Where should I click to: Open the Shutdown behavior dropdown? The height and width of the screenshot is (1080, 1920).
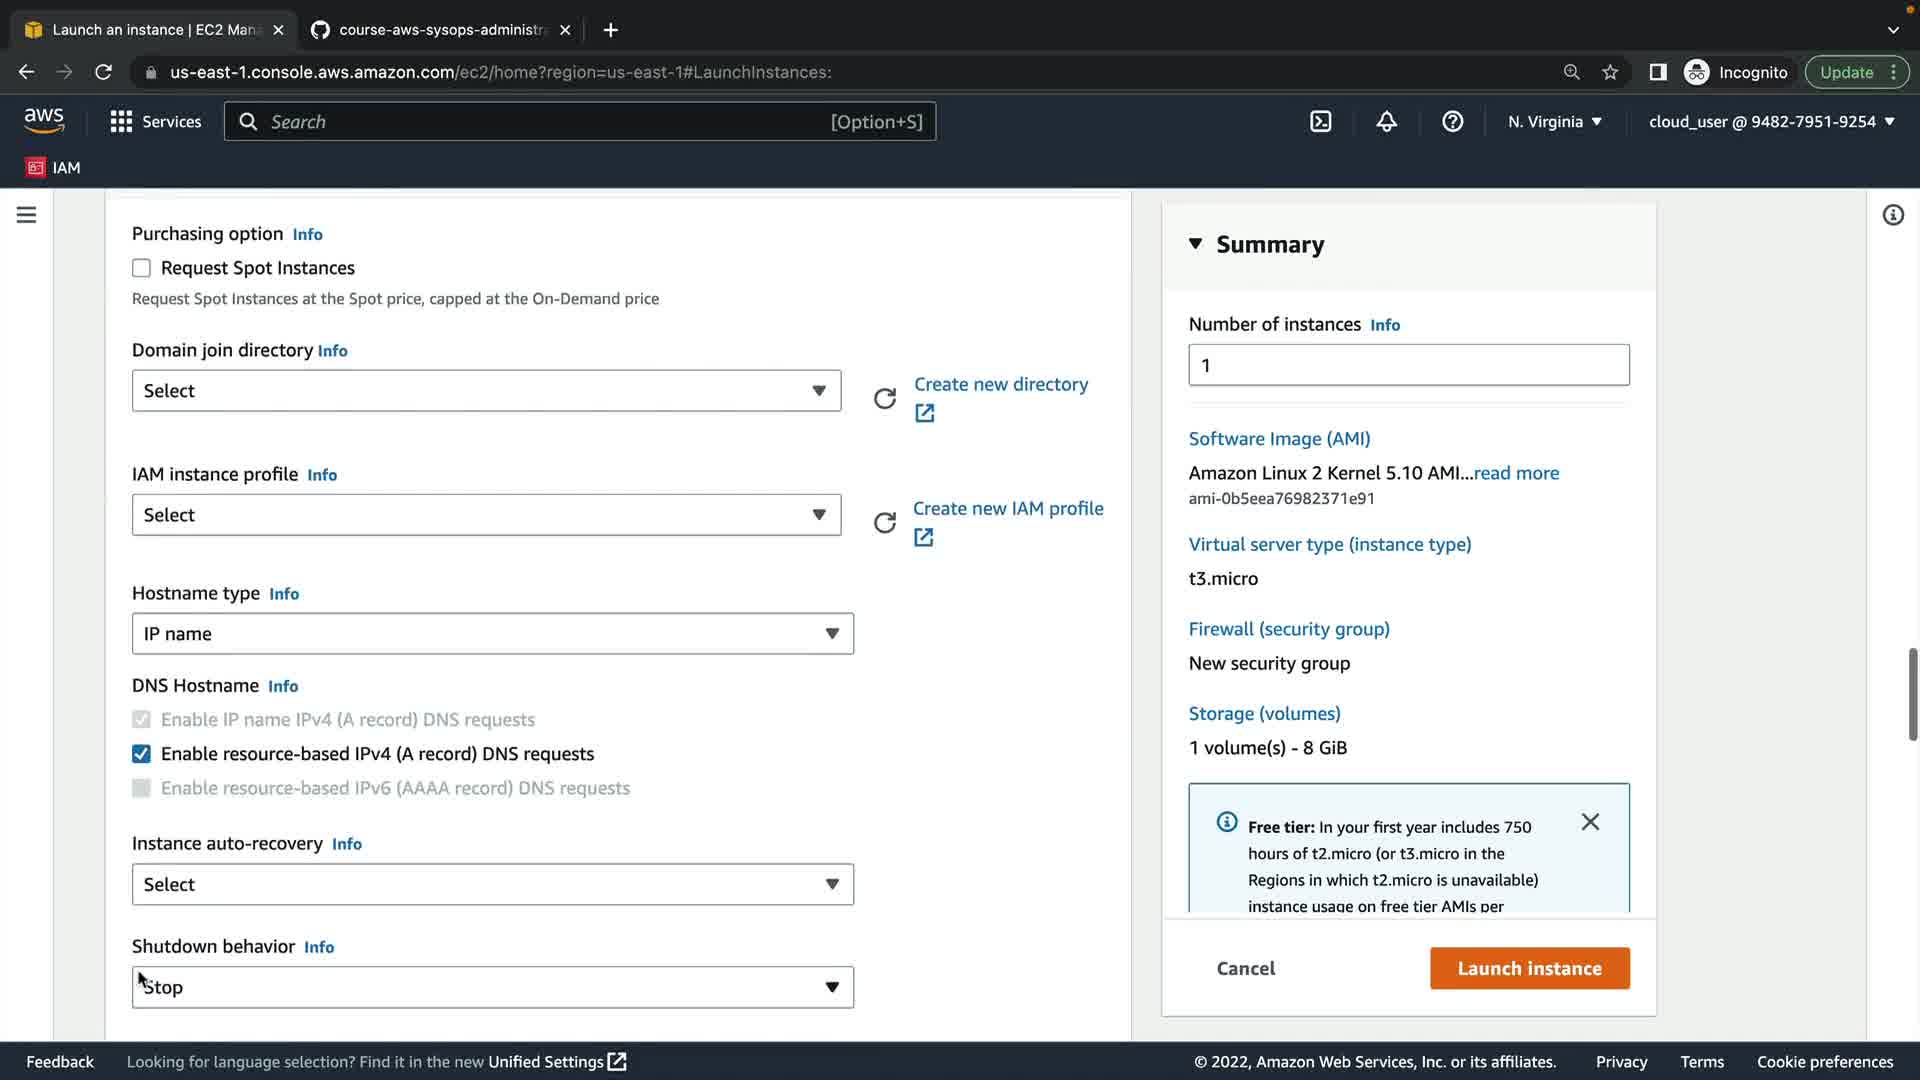tap(492, 987)
